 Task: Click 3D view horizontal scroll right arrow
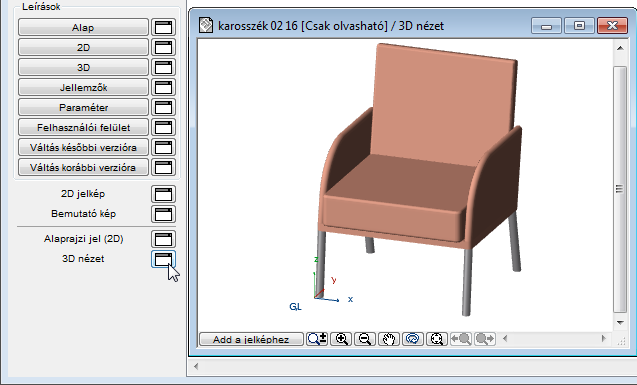coord(603,339)
